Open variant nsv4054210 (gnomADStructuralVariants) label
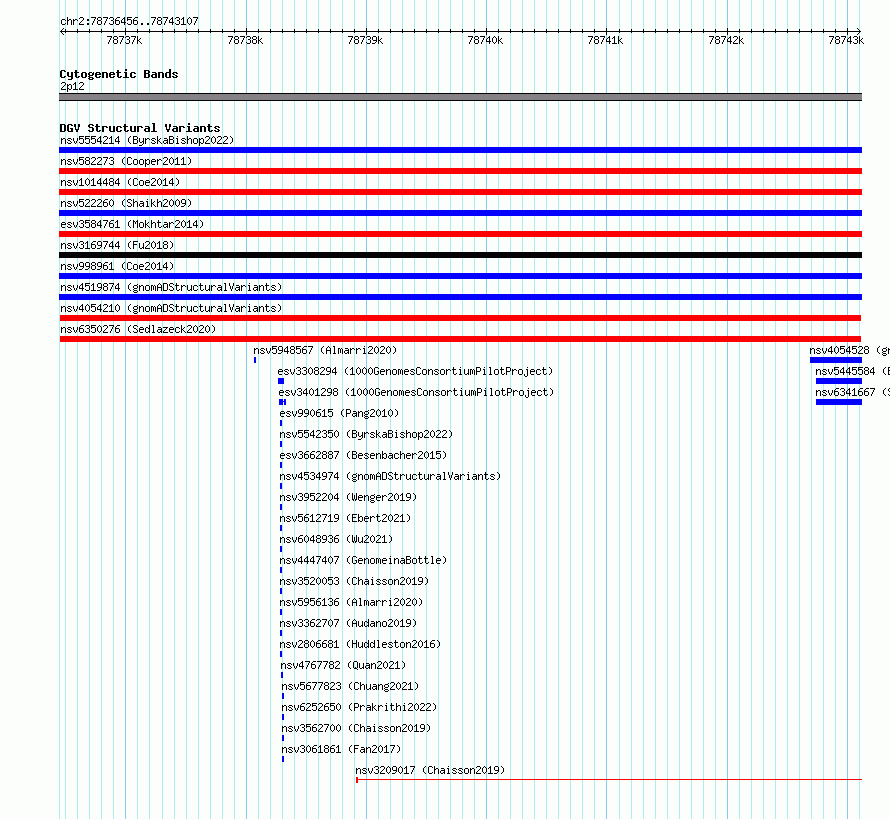The width and height of the screenshot is (890, 819). click(171, 308)
